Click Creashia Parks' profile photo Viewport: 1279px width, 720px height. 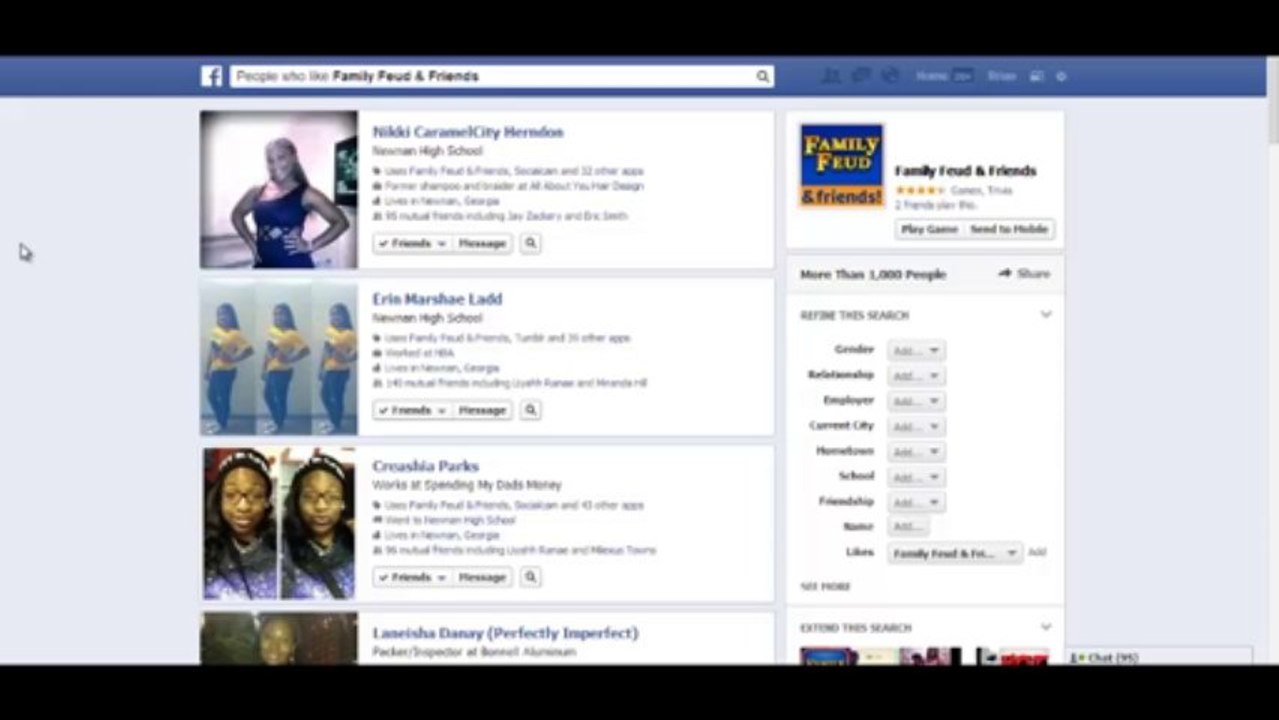279,523
